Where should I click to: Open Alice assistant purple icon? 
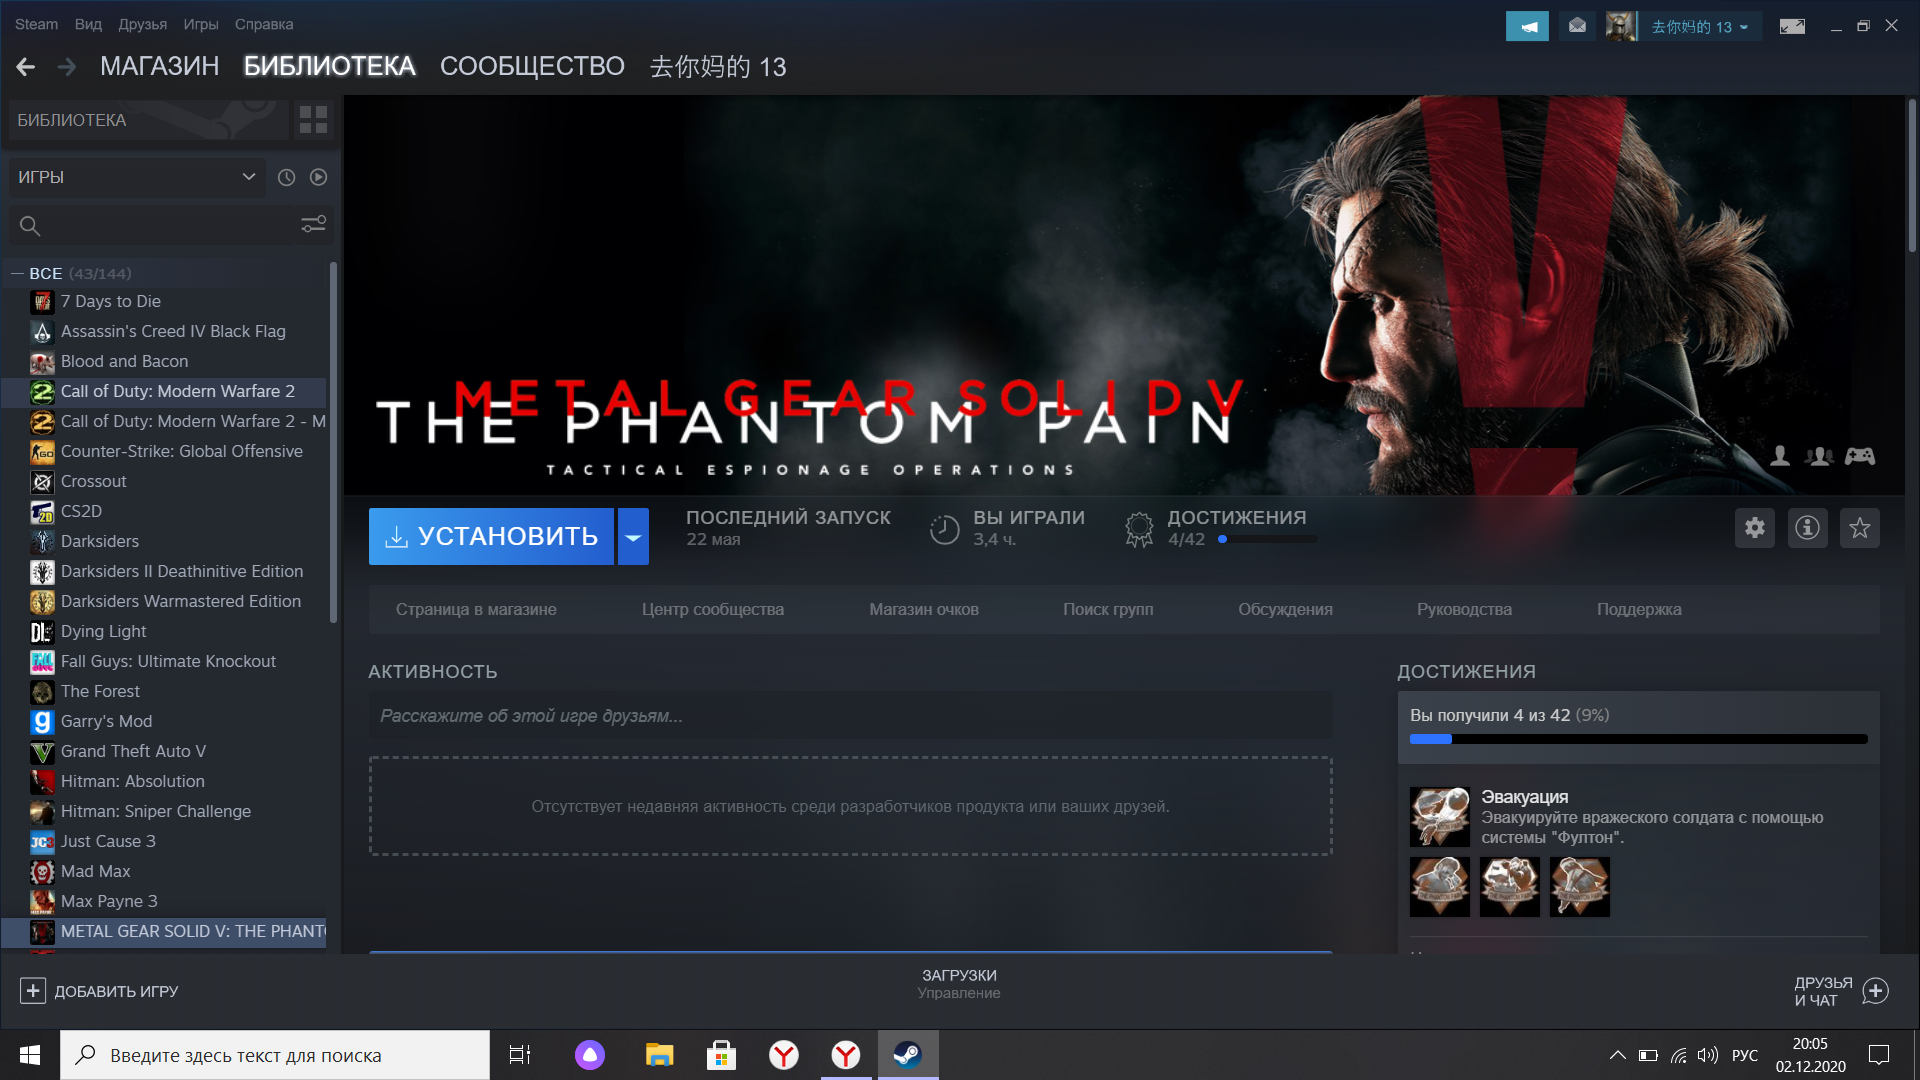590,1055
